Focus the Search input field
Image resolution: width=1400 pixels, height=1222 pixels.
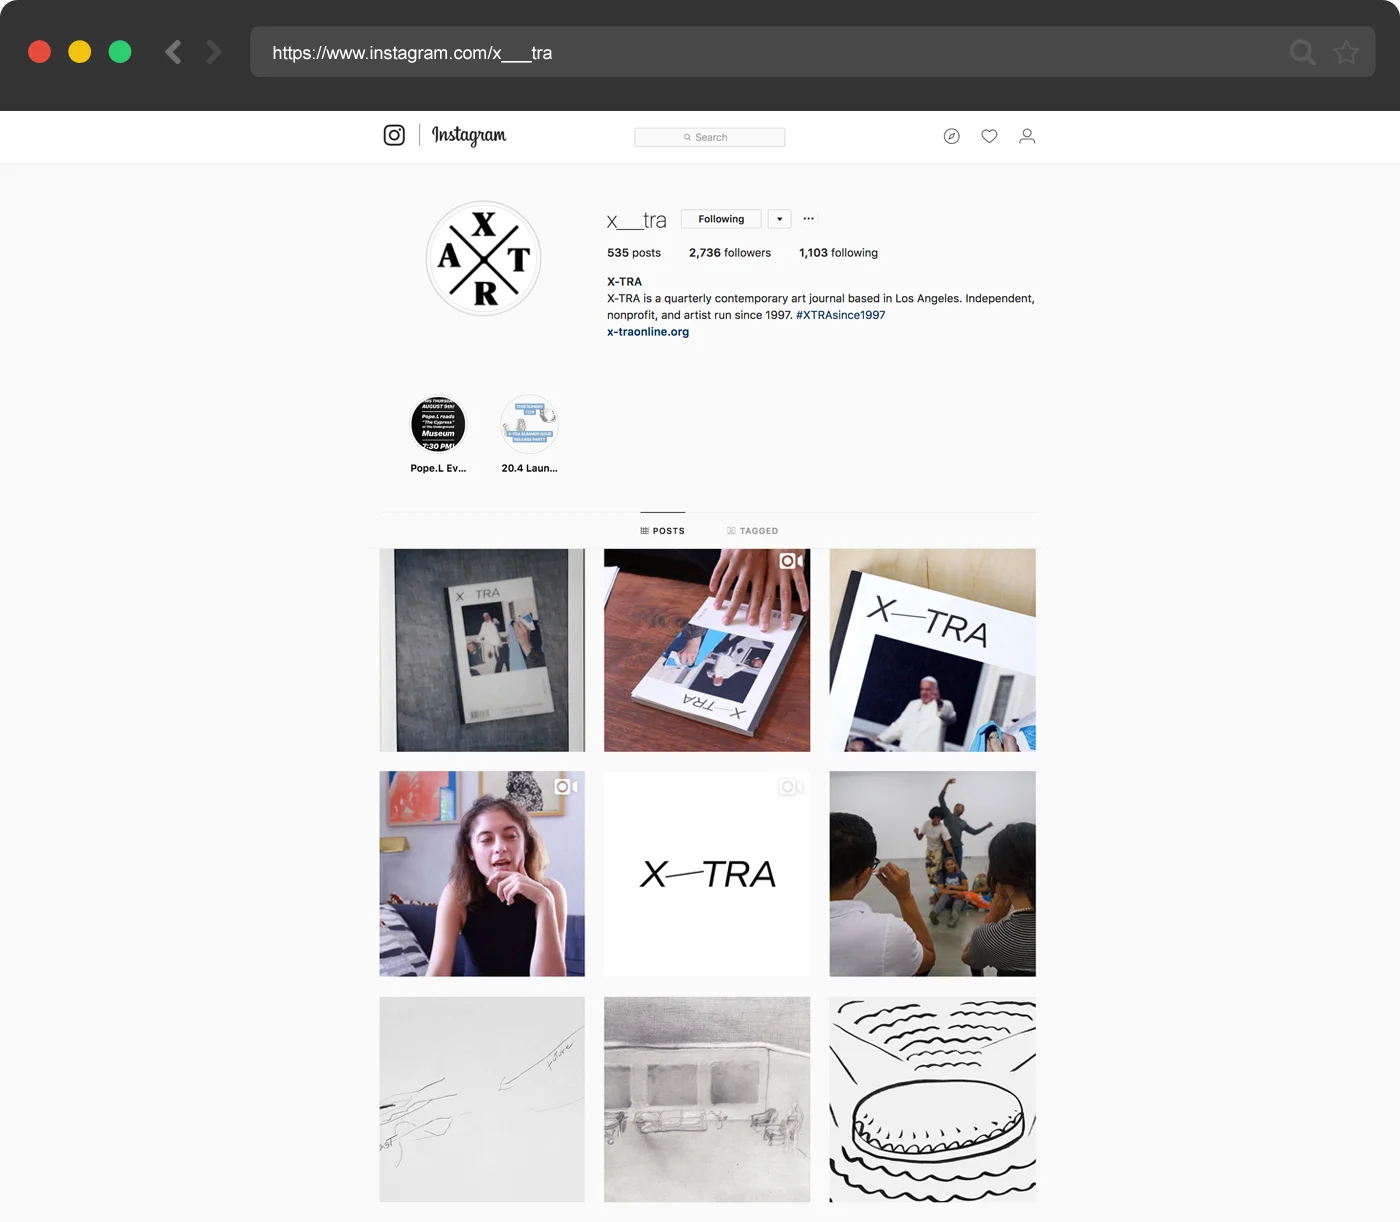click(x=709, y=137)
